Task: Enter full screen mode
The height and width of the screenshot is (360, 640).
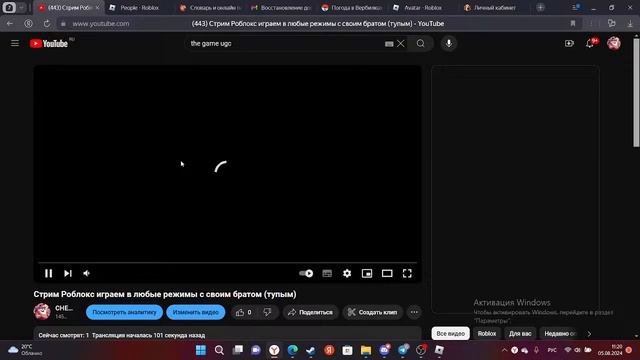Action: (407, 273)
